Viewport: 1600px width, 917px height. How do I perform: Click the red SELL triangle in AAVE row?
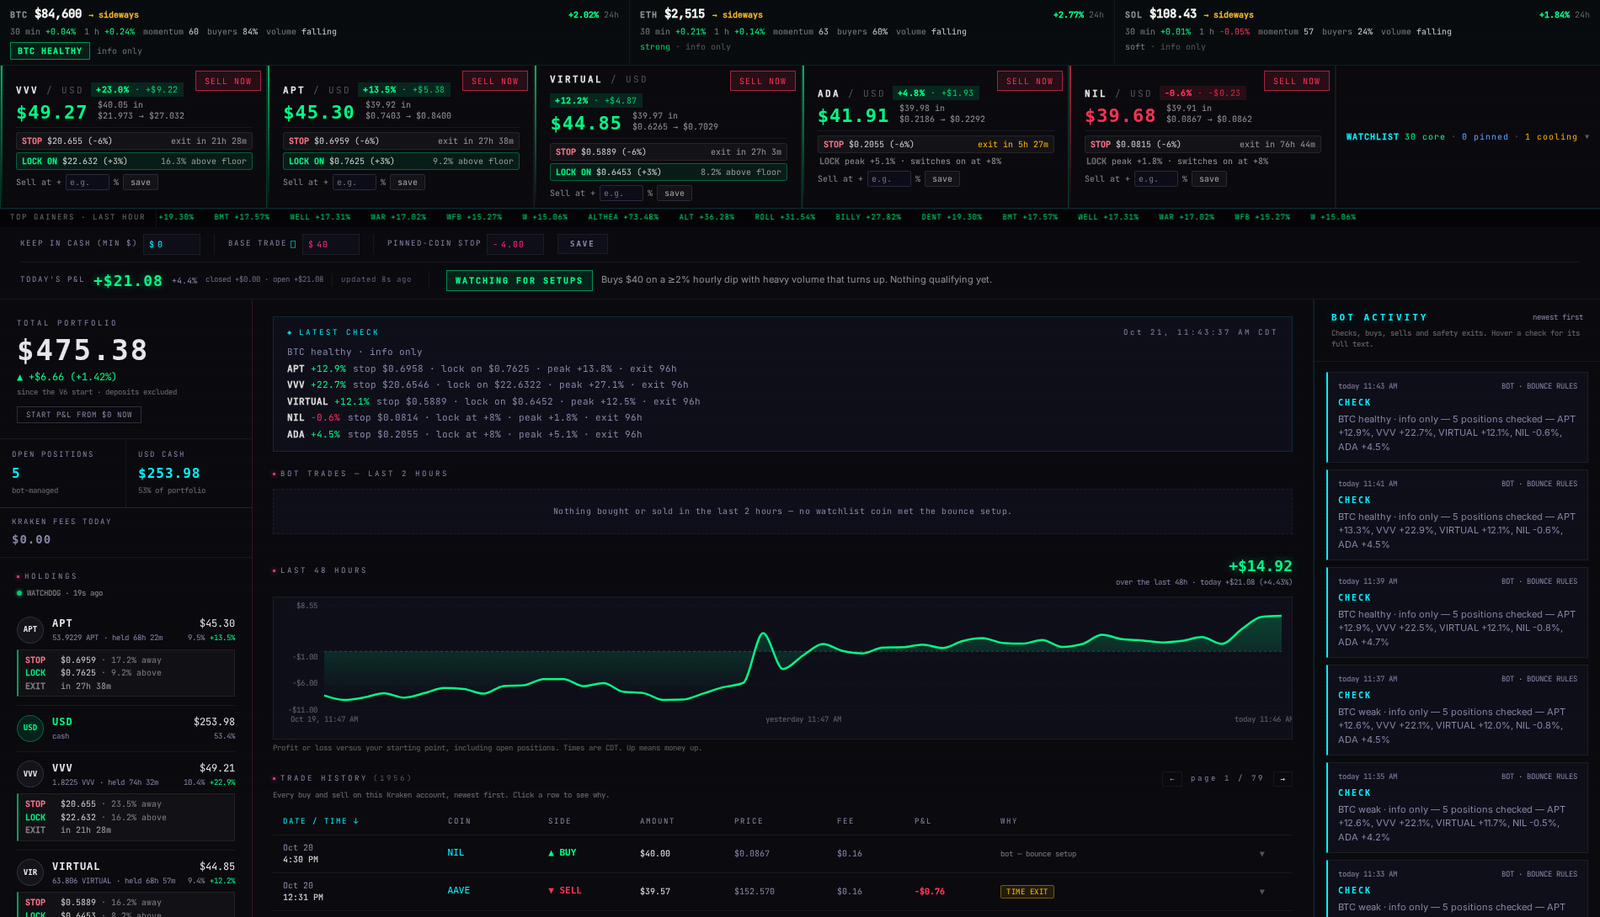click(x=551, y=890)
